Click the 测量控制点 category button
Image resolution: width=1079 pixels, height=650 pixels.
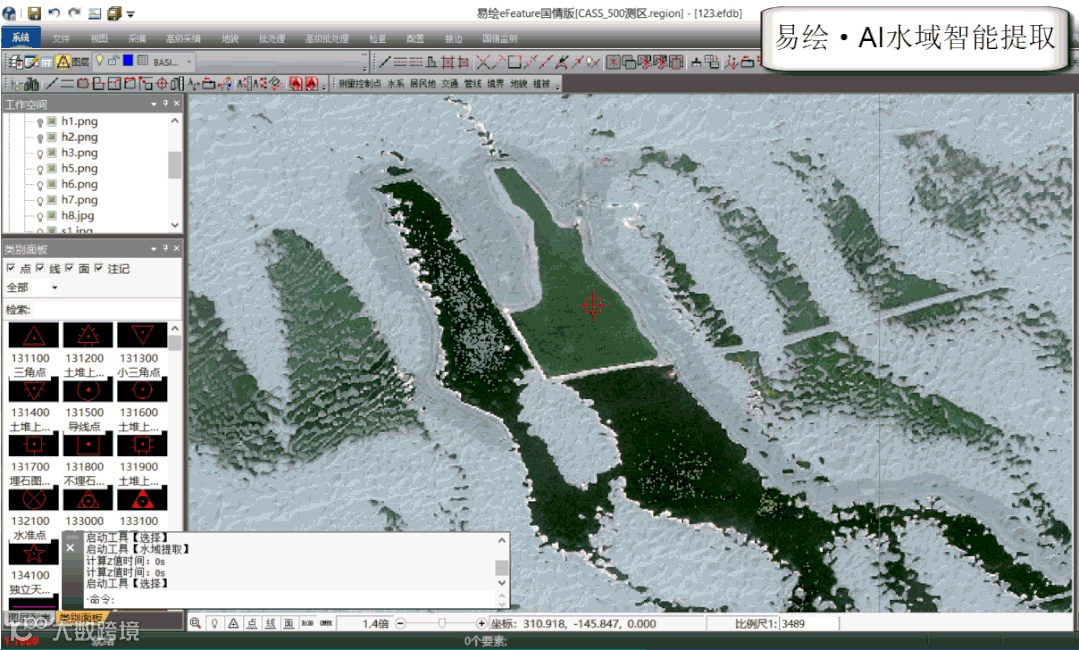(359, 84)
